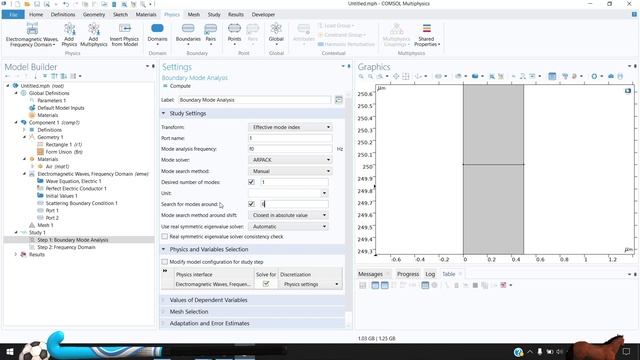The width and height of the screenshot is (640, 360).
Task: Click the Windows Start button
Action: [9, 351]
